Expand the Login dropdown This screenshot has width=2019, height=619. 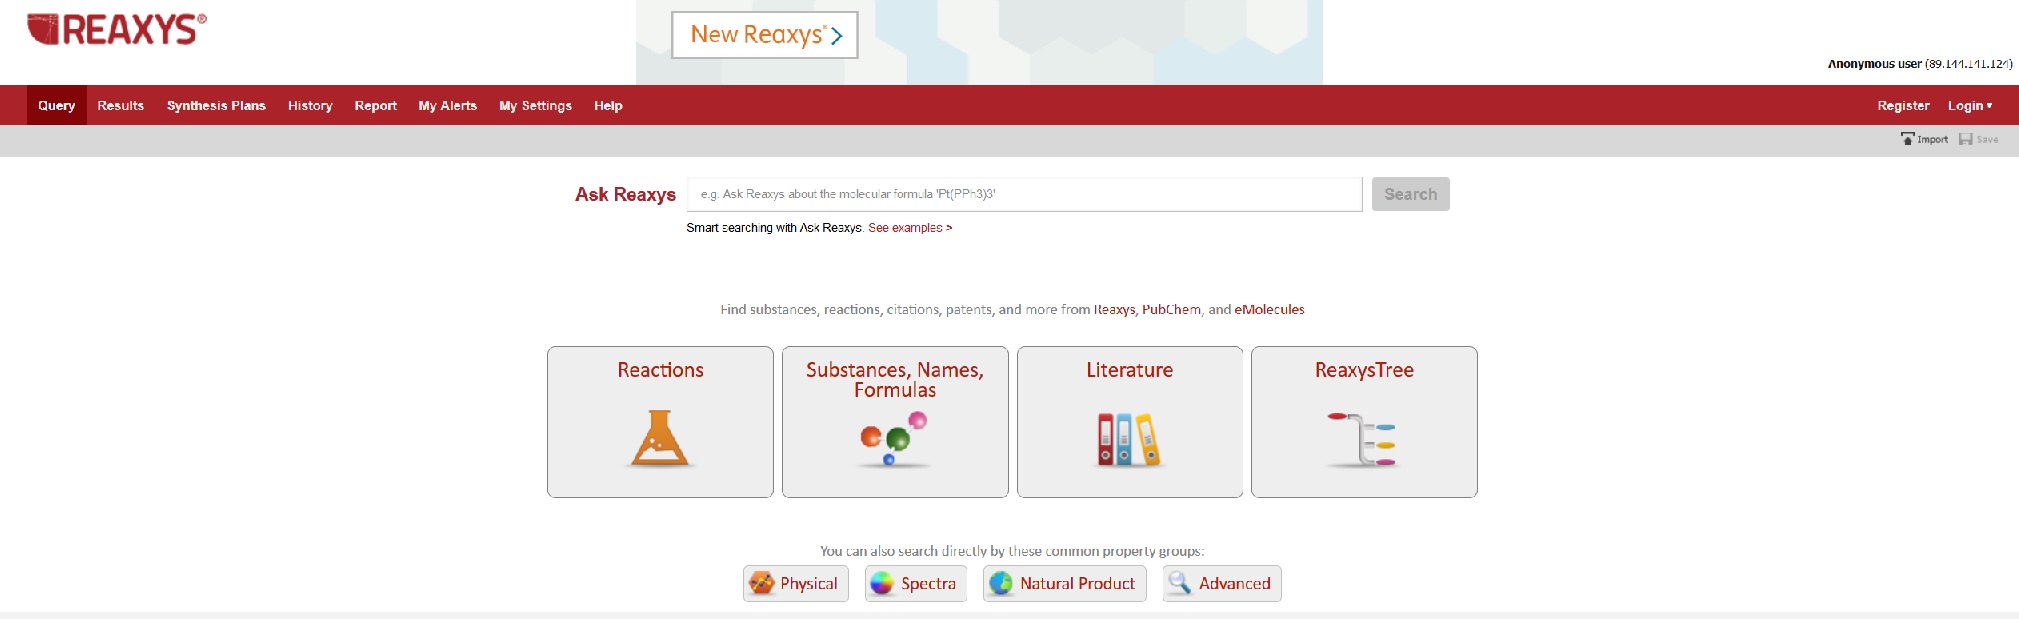[1969, 106]
